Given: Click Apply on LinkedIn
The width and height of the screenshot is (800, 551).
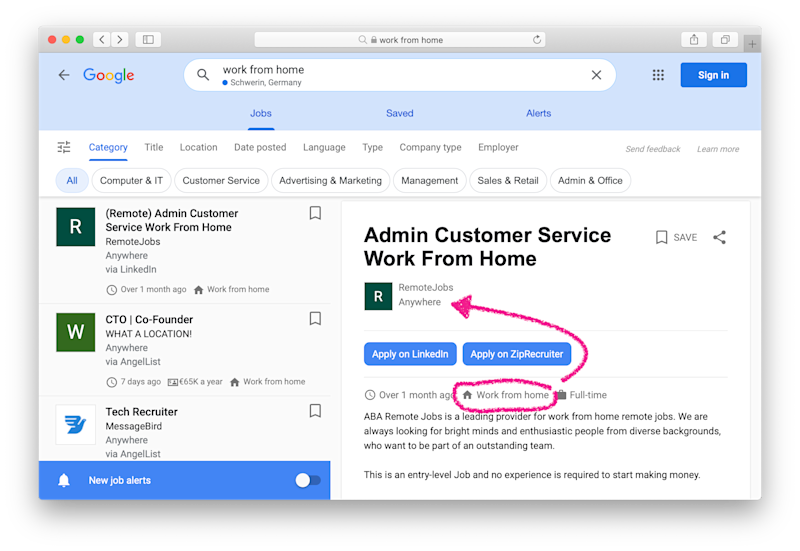Looking at the screenshot, I should [x=410, y=354].
